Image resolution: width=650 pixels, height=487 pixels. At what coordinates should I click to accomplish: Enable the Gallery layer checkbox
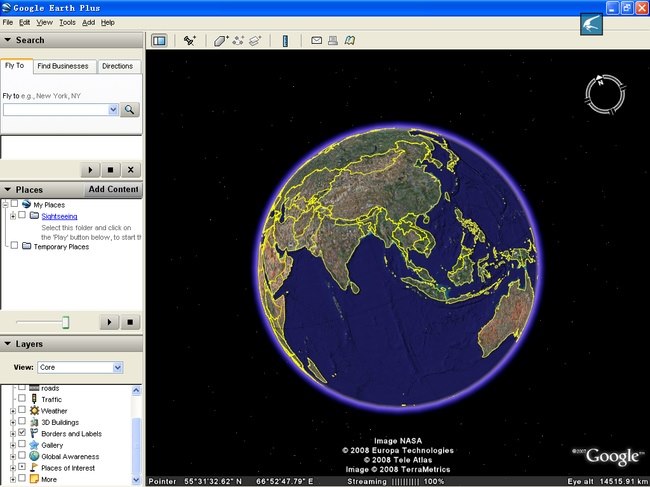(x=22, y=444)
